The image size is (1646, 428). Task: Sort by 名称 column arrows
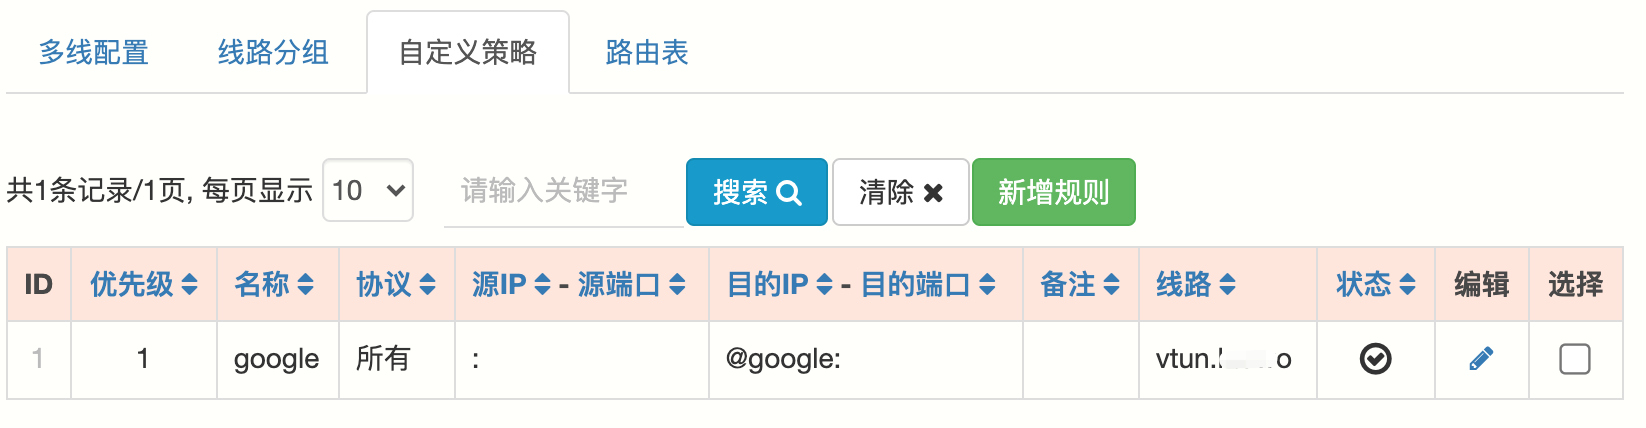306,285
